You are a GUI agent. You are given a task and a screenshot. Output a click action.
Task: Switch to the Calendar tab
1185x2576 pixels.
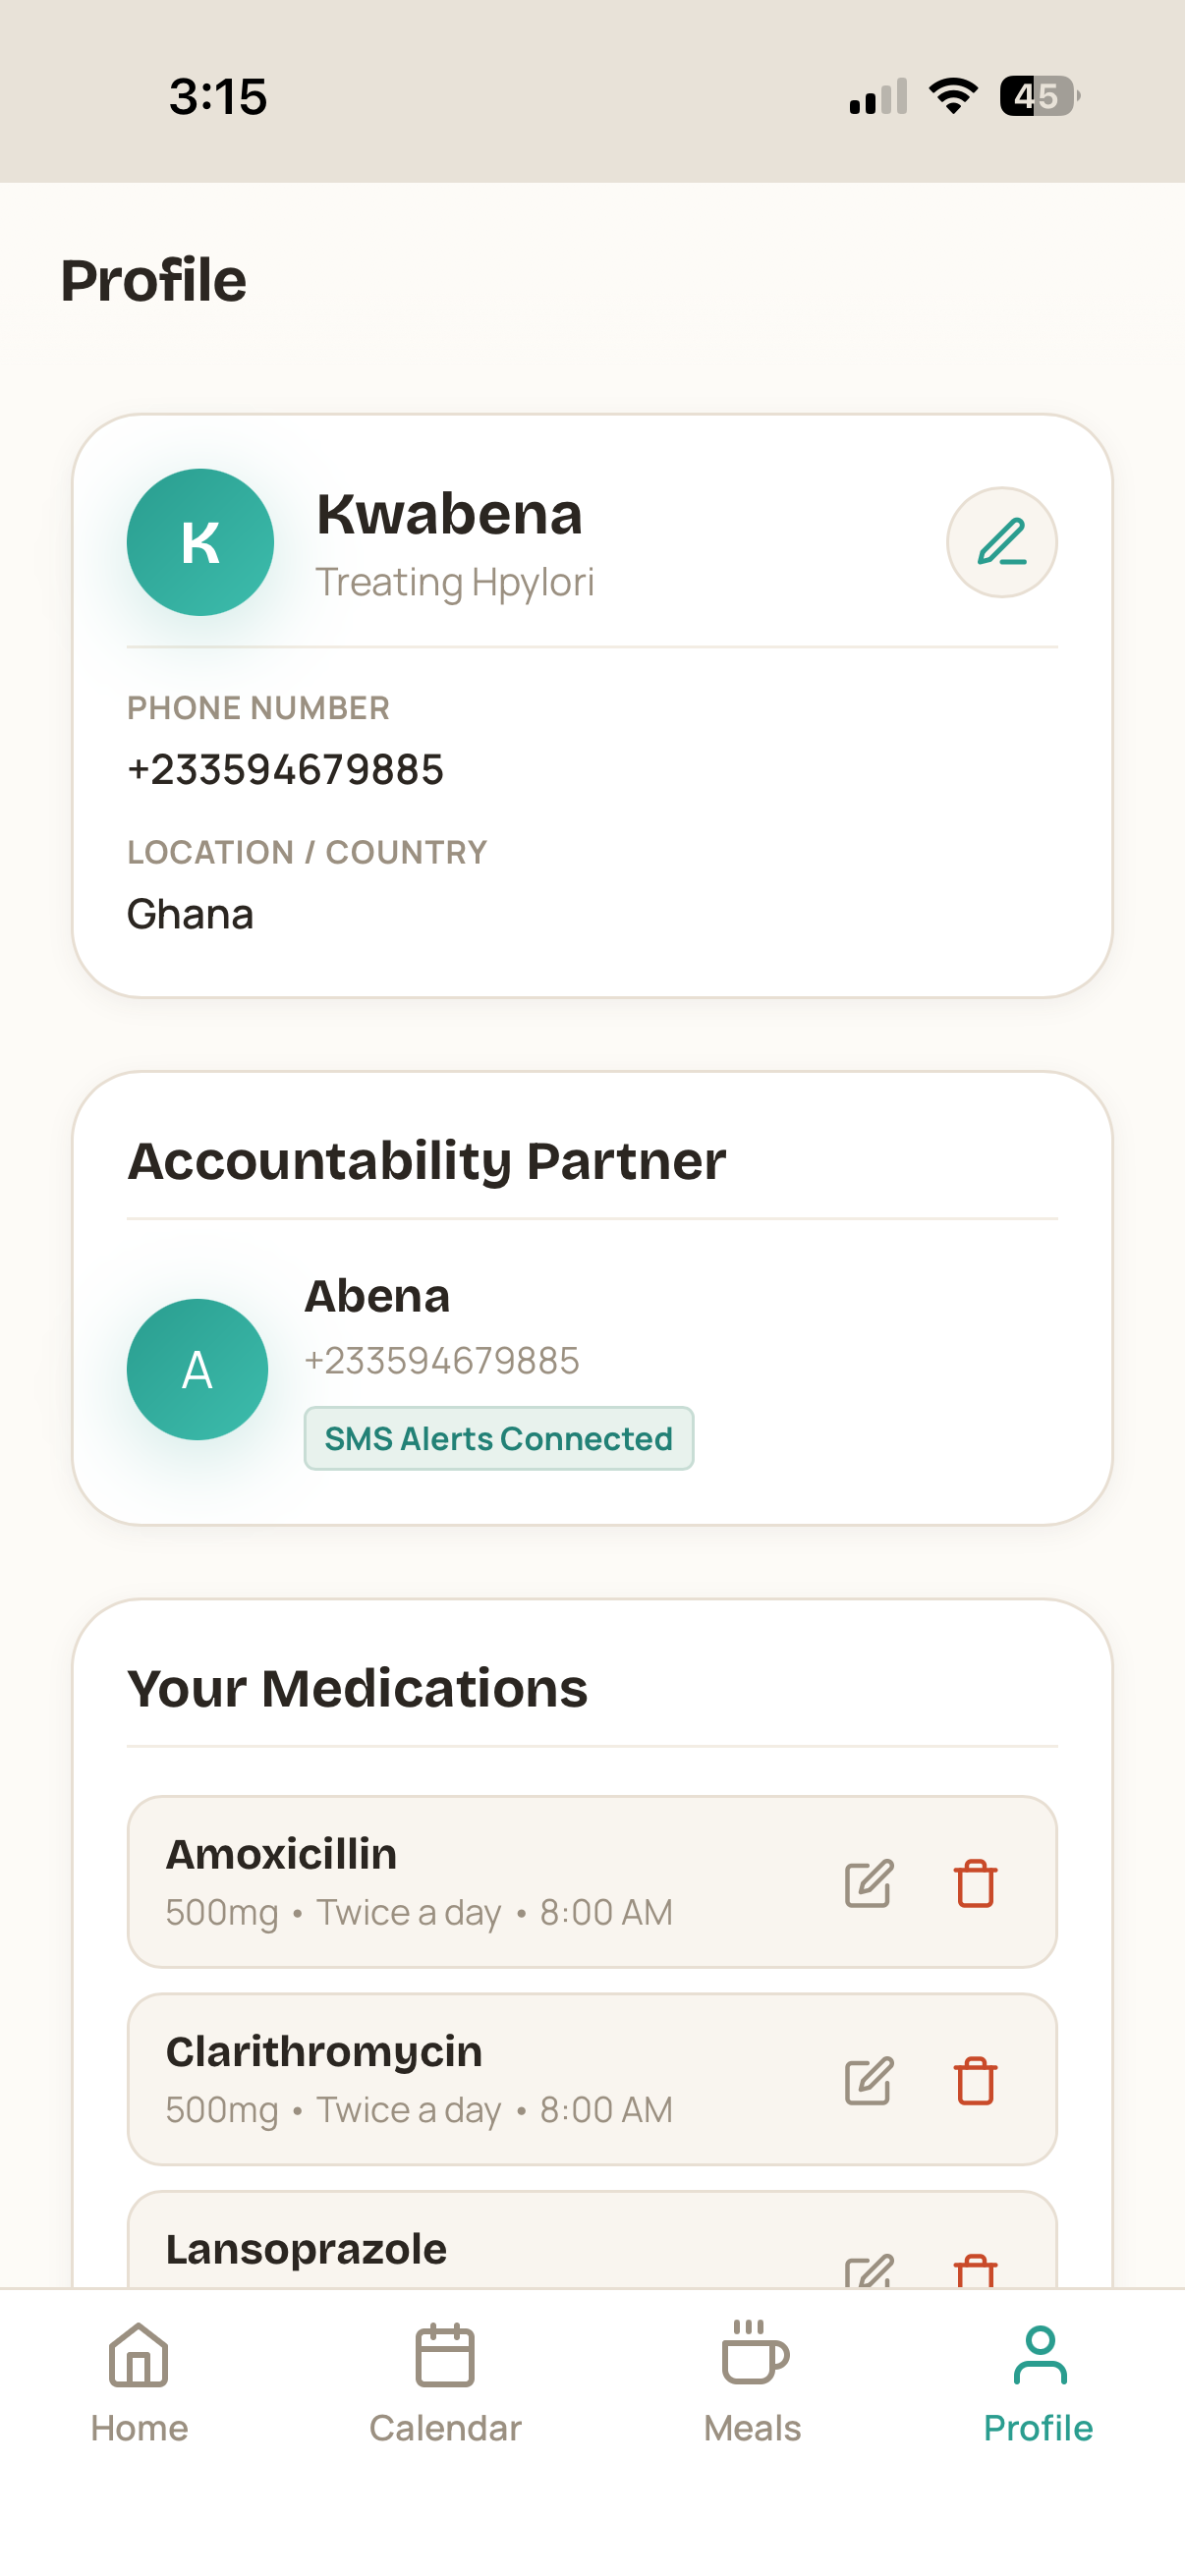point(445,2384)
